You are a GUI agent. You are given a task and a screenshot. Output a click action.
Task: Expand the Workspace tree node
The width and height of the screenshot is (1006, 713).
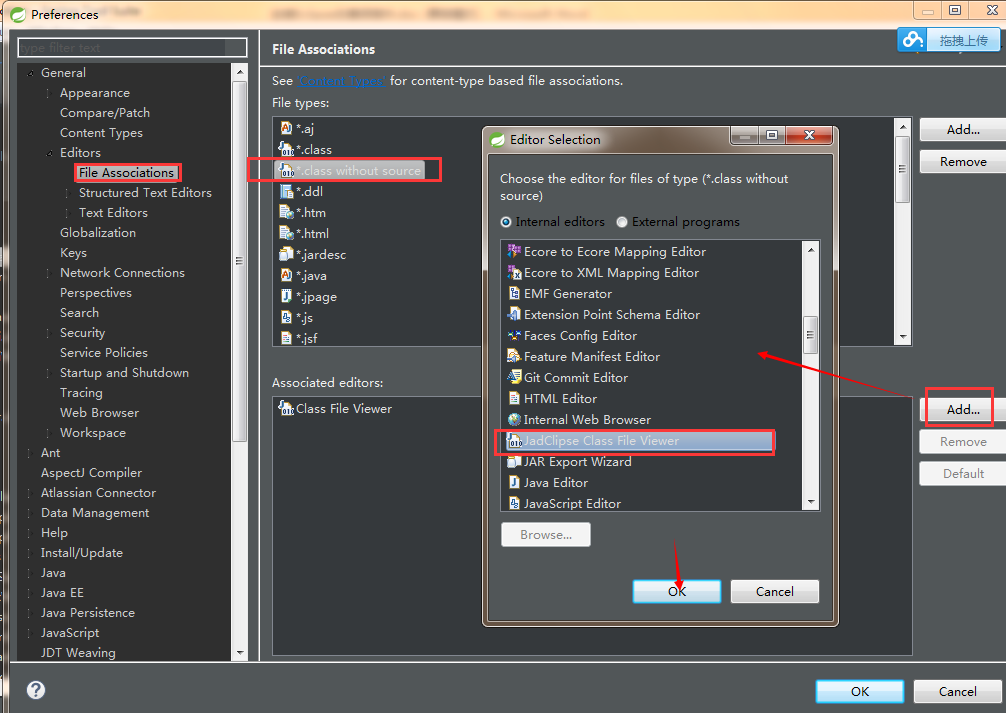[49, 433]
